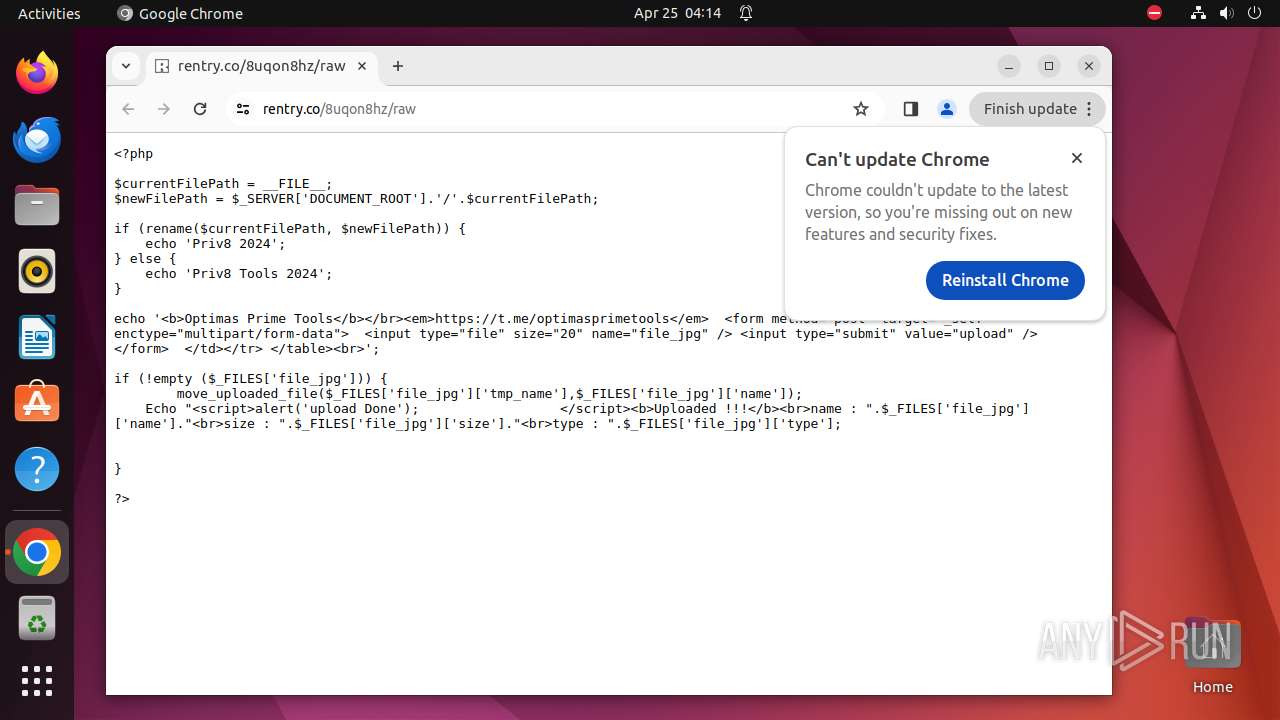Open volume control in system tray
Screen dimensions: 1280x720
click(x=1226, y=13)
